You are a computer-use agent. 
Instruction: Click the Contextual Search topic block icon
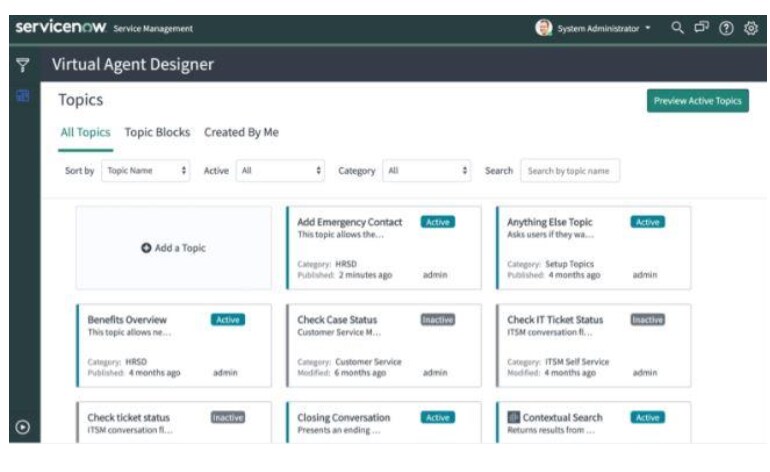pos(513,417)
